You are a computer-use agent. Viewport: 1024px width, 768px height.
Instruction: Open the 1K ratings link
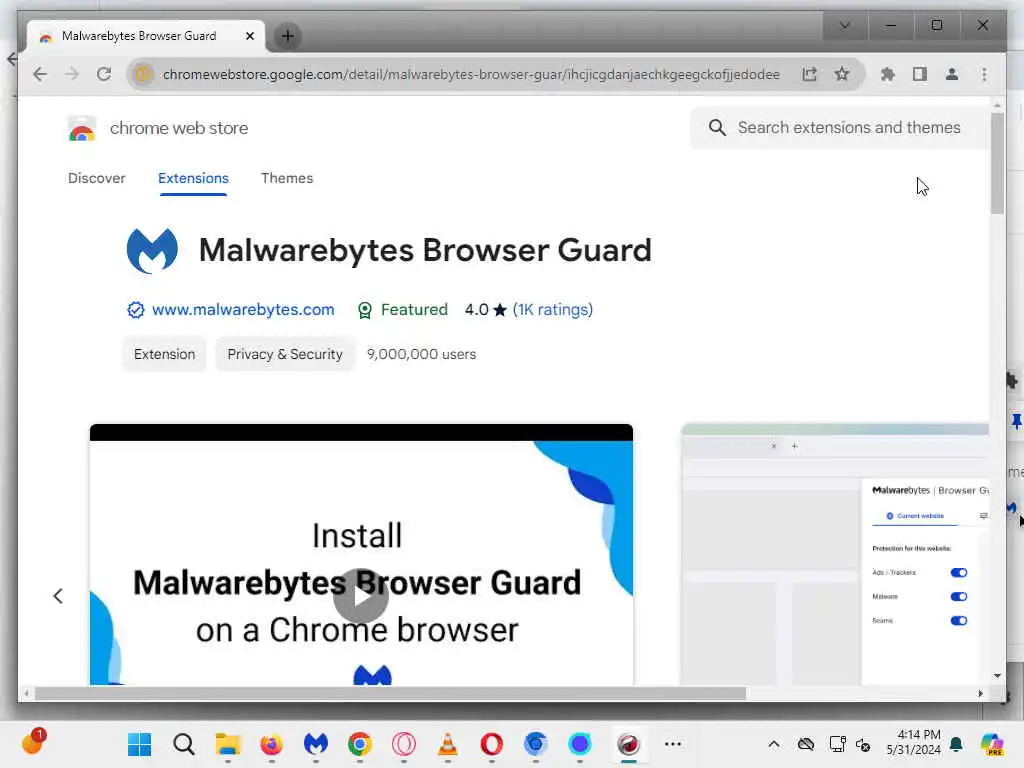(552, 310)
